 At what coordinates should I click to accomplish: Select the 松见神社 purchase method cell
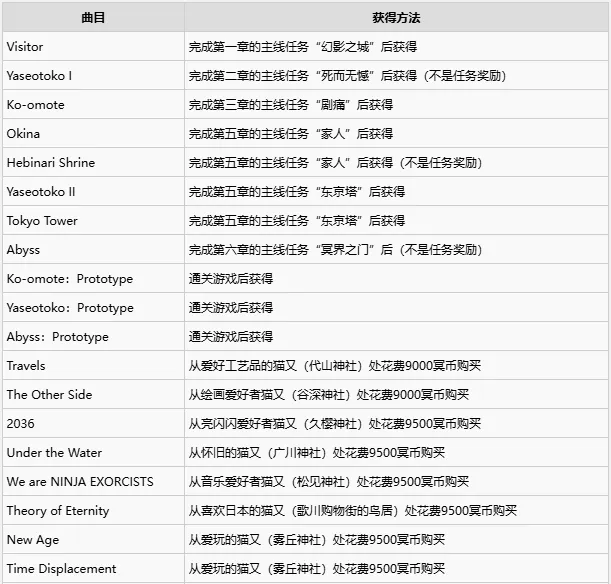396,481
